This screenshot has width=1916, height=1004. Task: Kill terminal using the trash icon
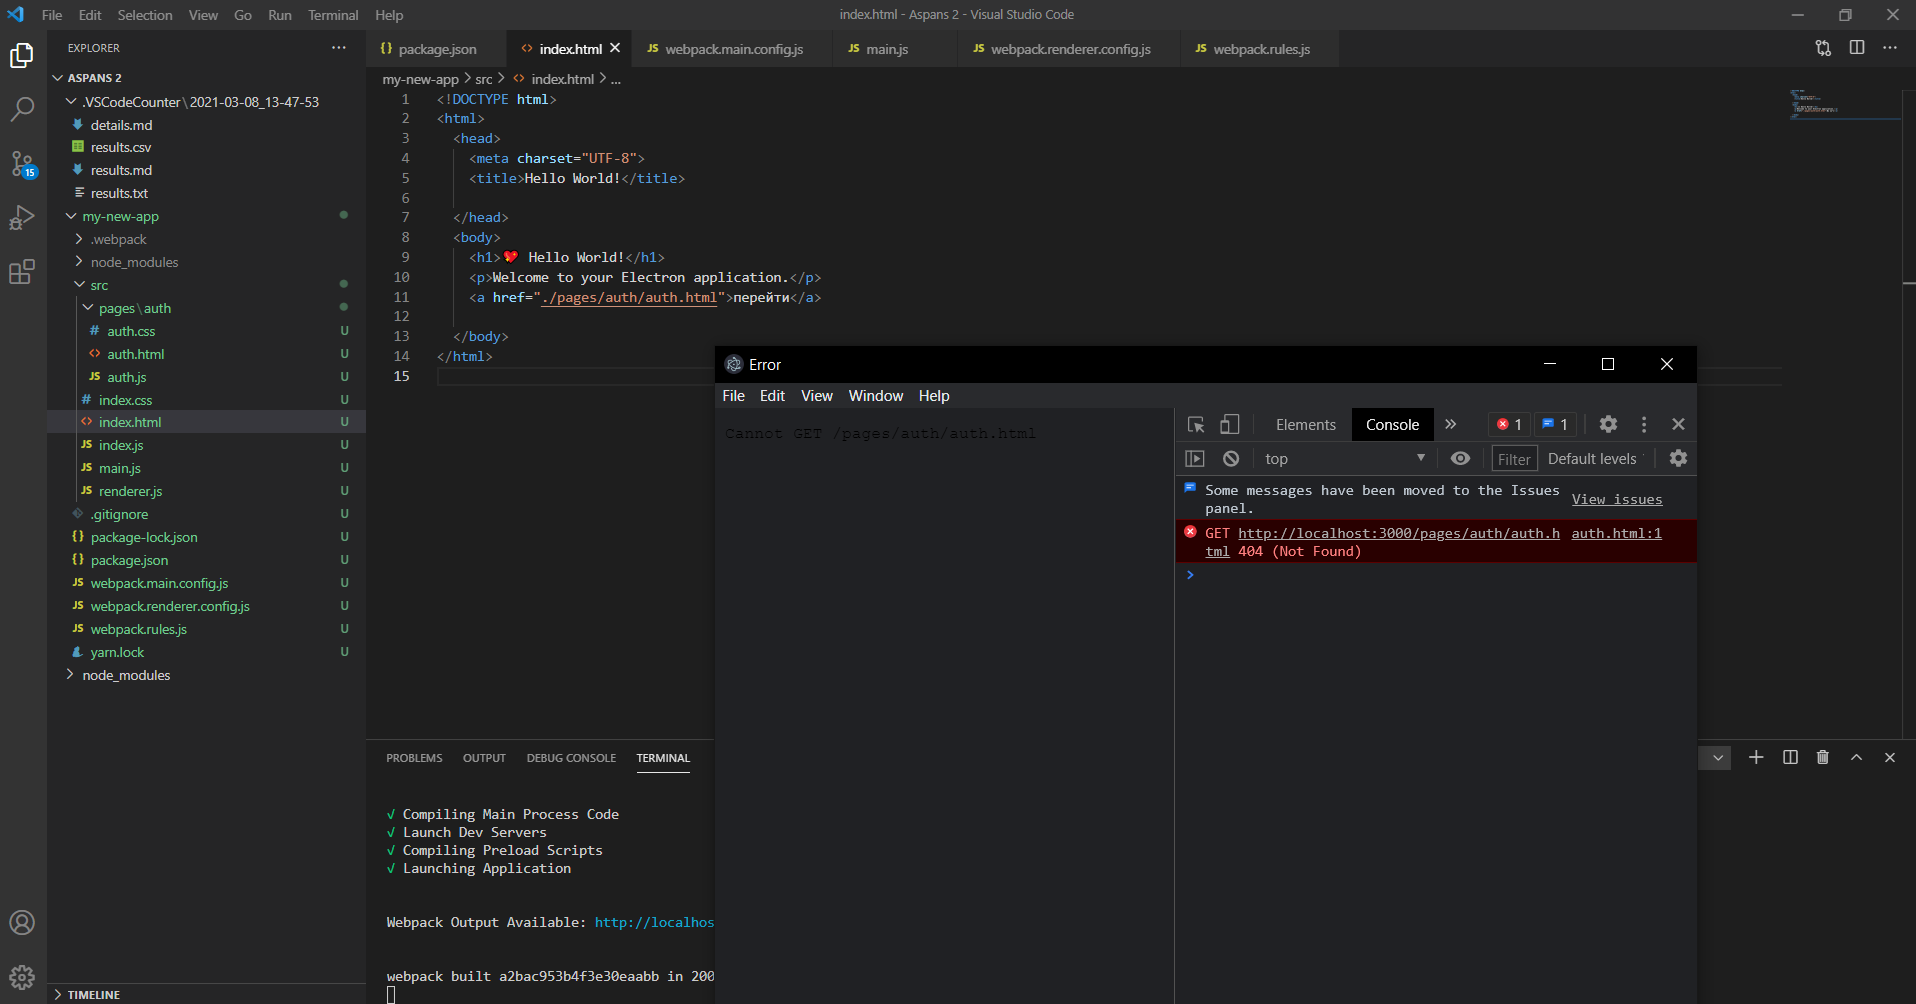(x=1822, y=758)
